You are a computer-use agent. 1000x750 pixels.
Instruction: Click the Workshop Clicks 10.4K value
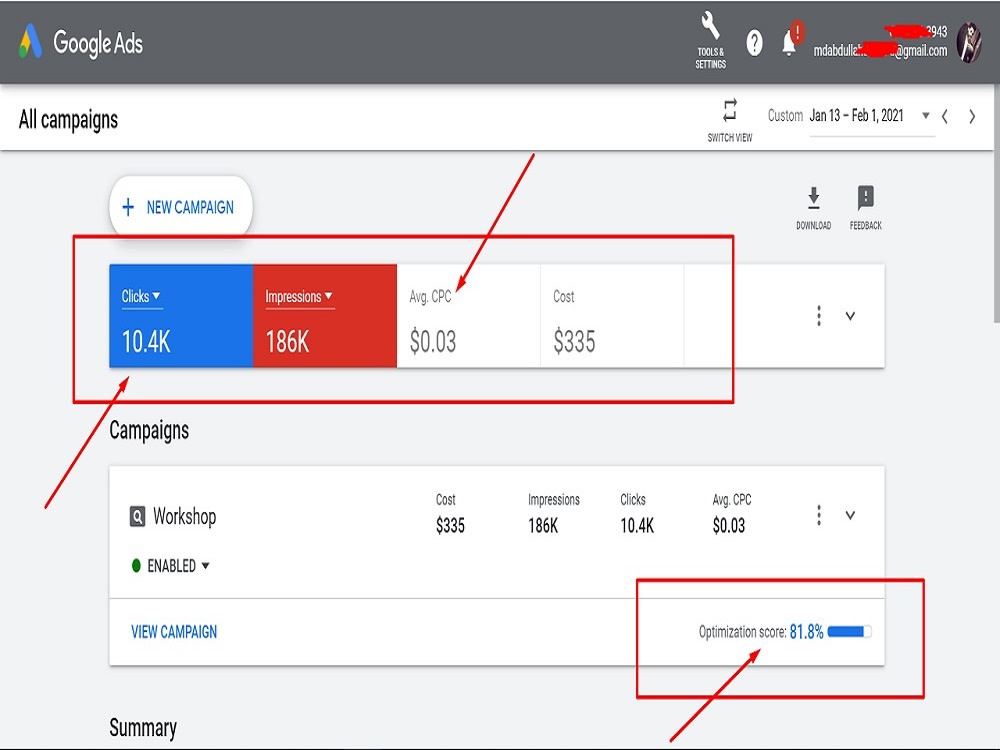(637, 526)
